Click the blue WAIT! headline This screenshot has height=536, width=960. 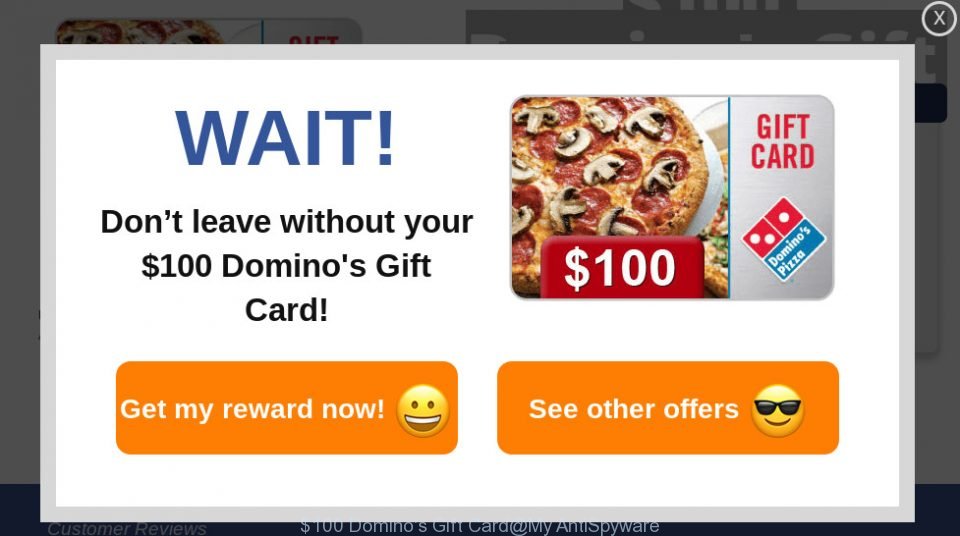click(285, 138)
